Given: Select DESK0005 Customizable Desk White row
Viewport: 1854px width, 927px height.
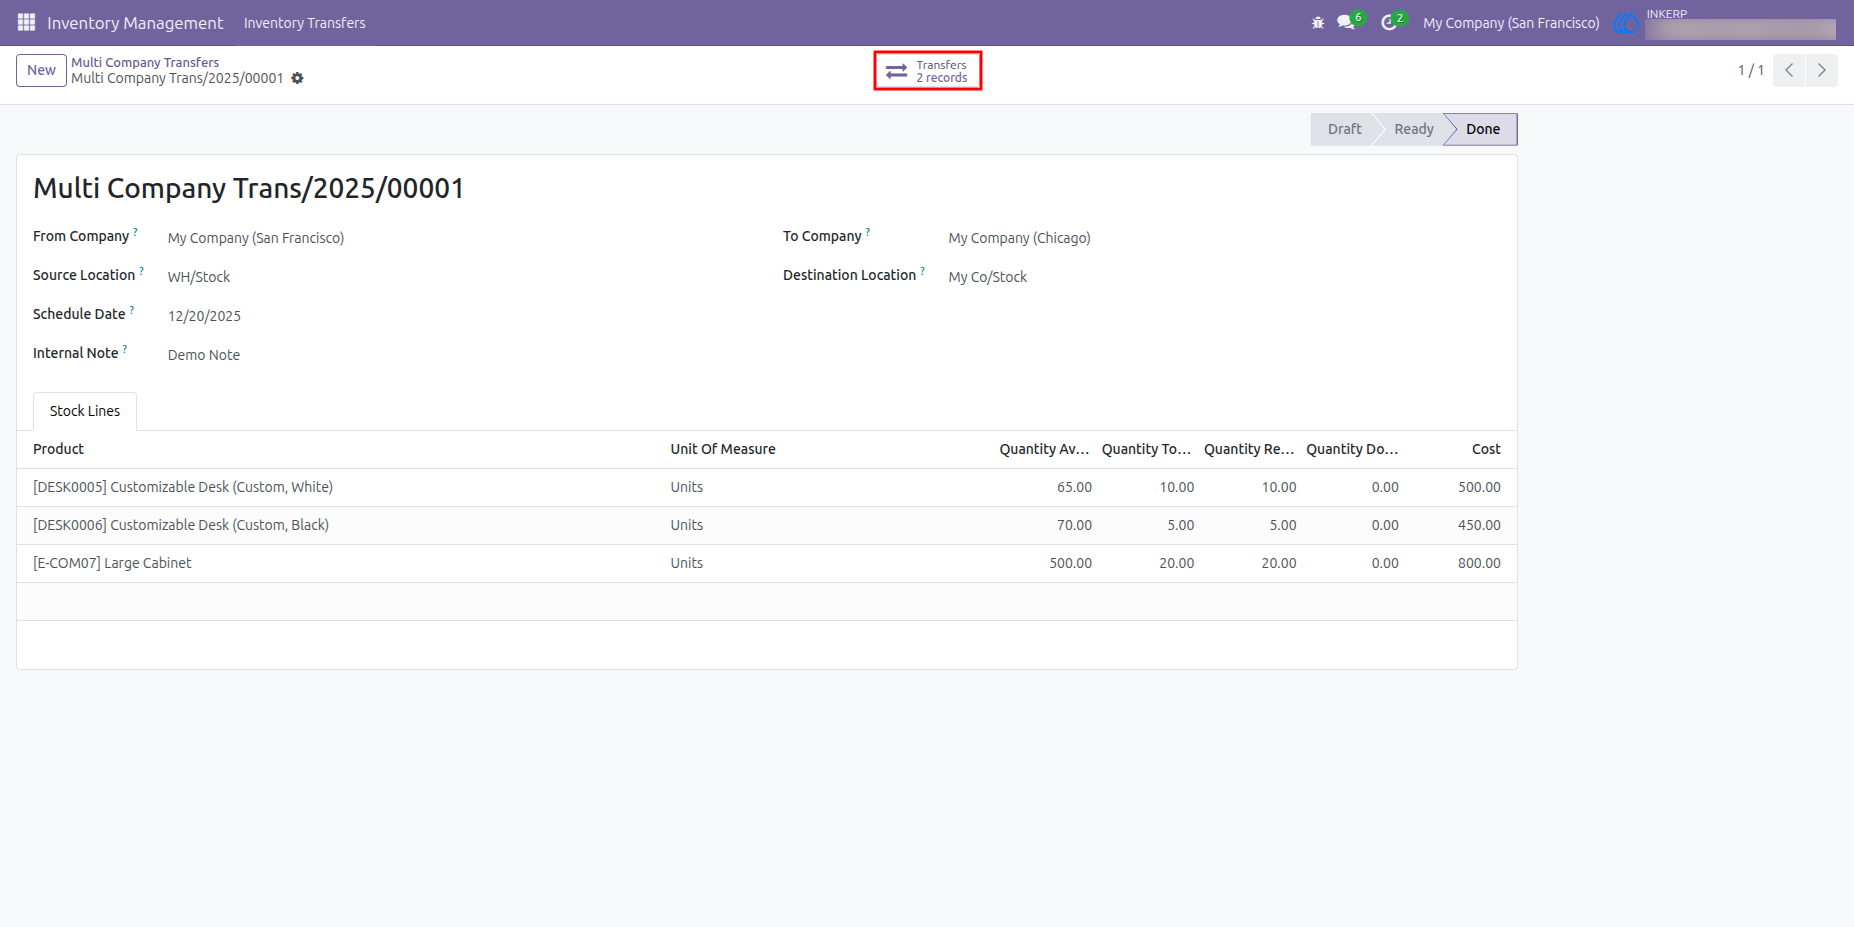Looking at the screenshot, I should [767, 487].
